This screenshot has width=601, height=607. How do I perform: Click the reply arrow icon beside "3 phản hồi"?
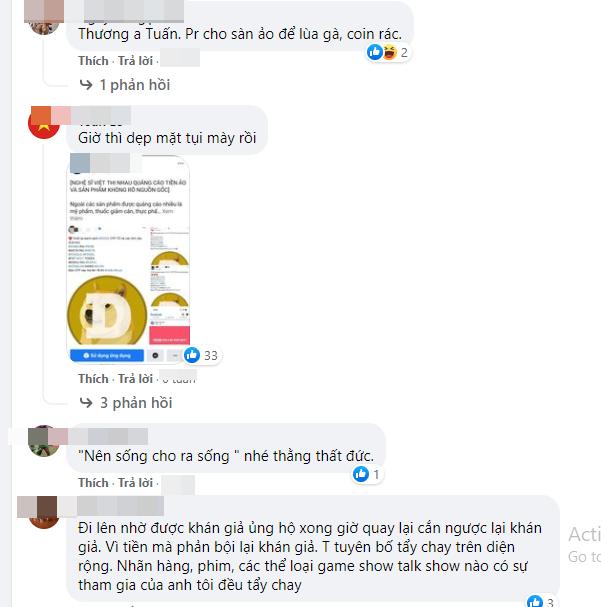coord(86,403)
